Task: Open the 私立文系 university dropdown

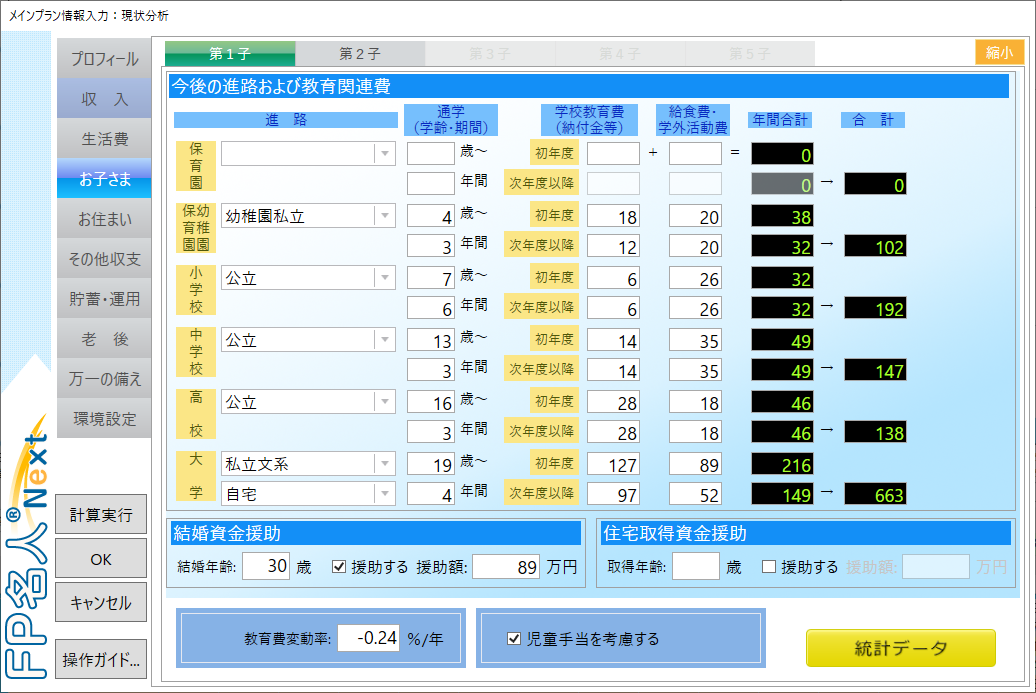Action: coord(384,464)
